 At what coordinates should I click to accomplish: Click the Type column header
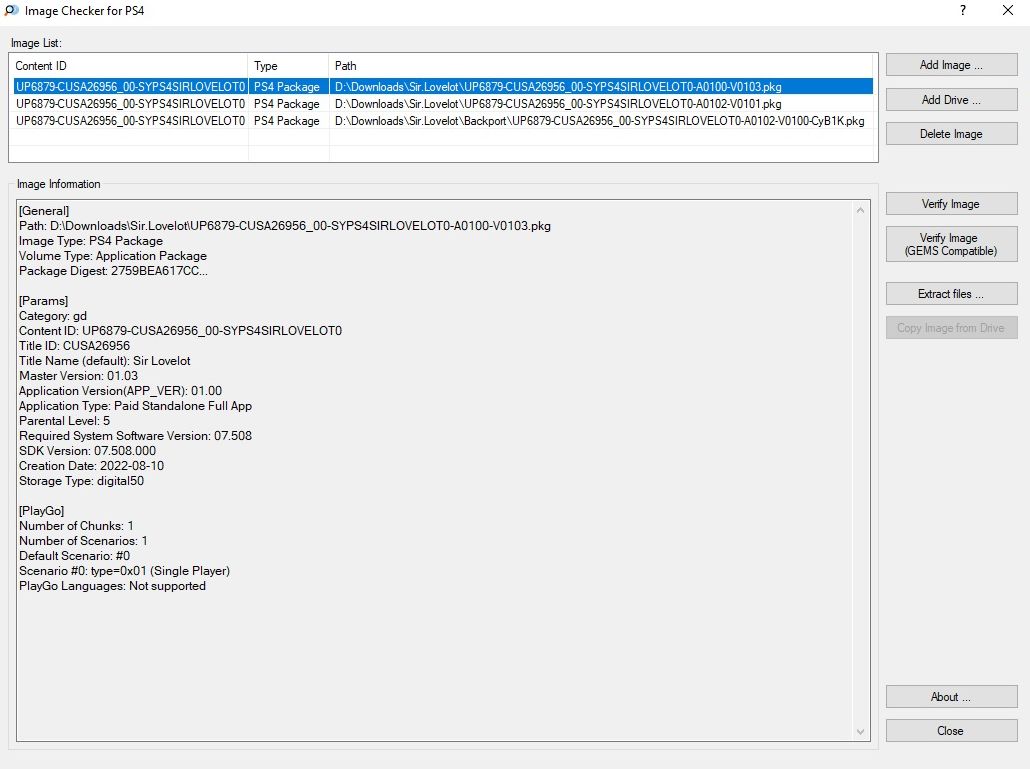pos(288,66)
